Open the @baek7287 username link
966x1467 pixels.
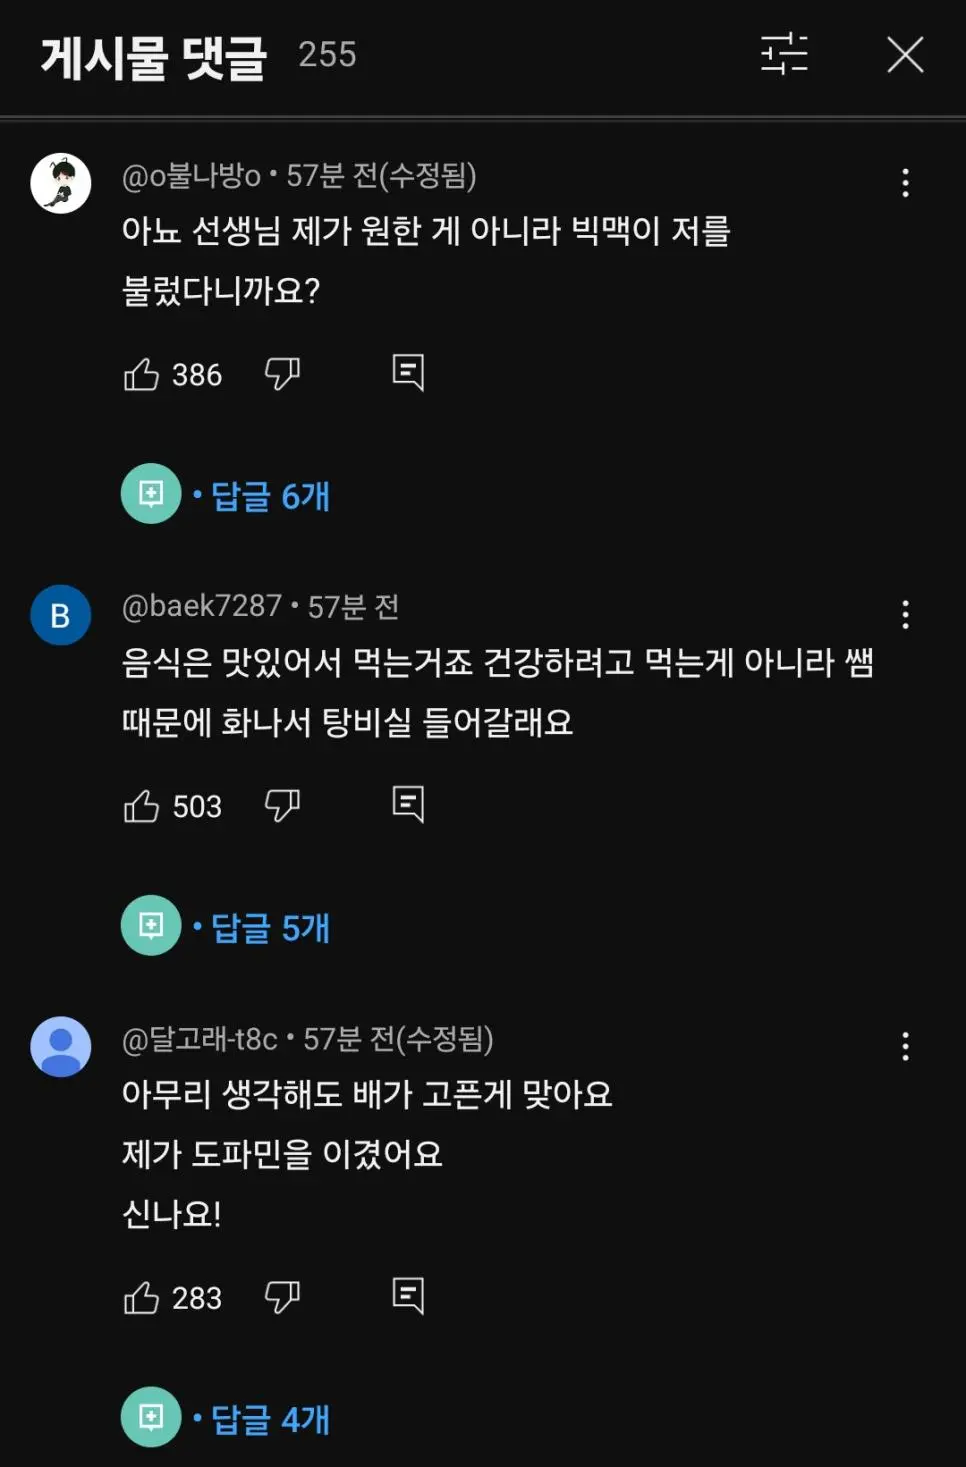202,606
